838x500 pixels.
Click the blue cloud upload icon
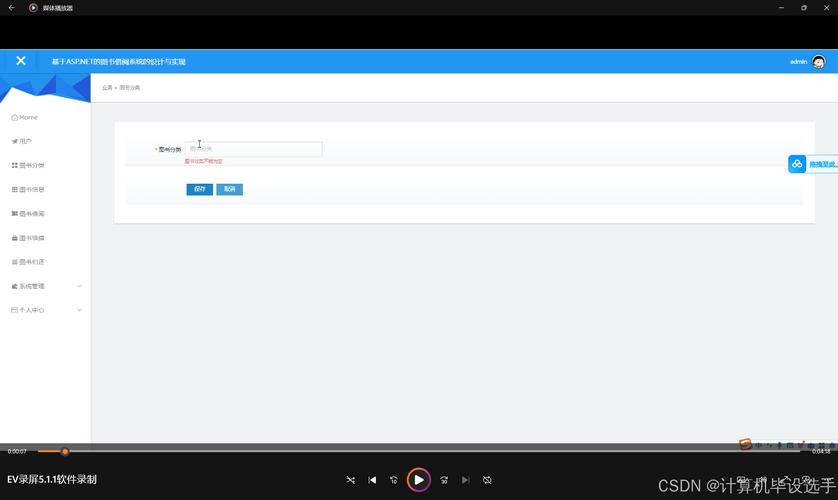pos(797,164)
